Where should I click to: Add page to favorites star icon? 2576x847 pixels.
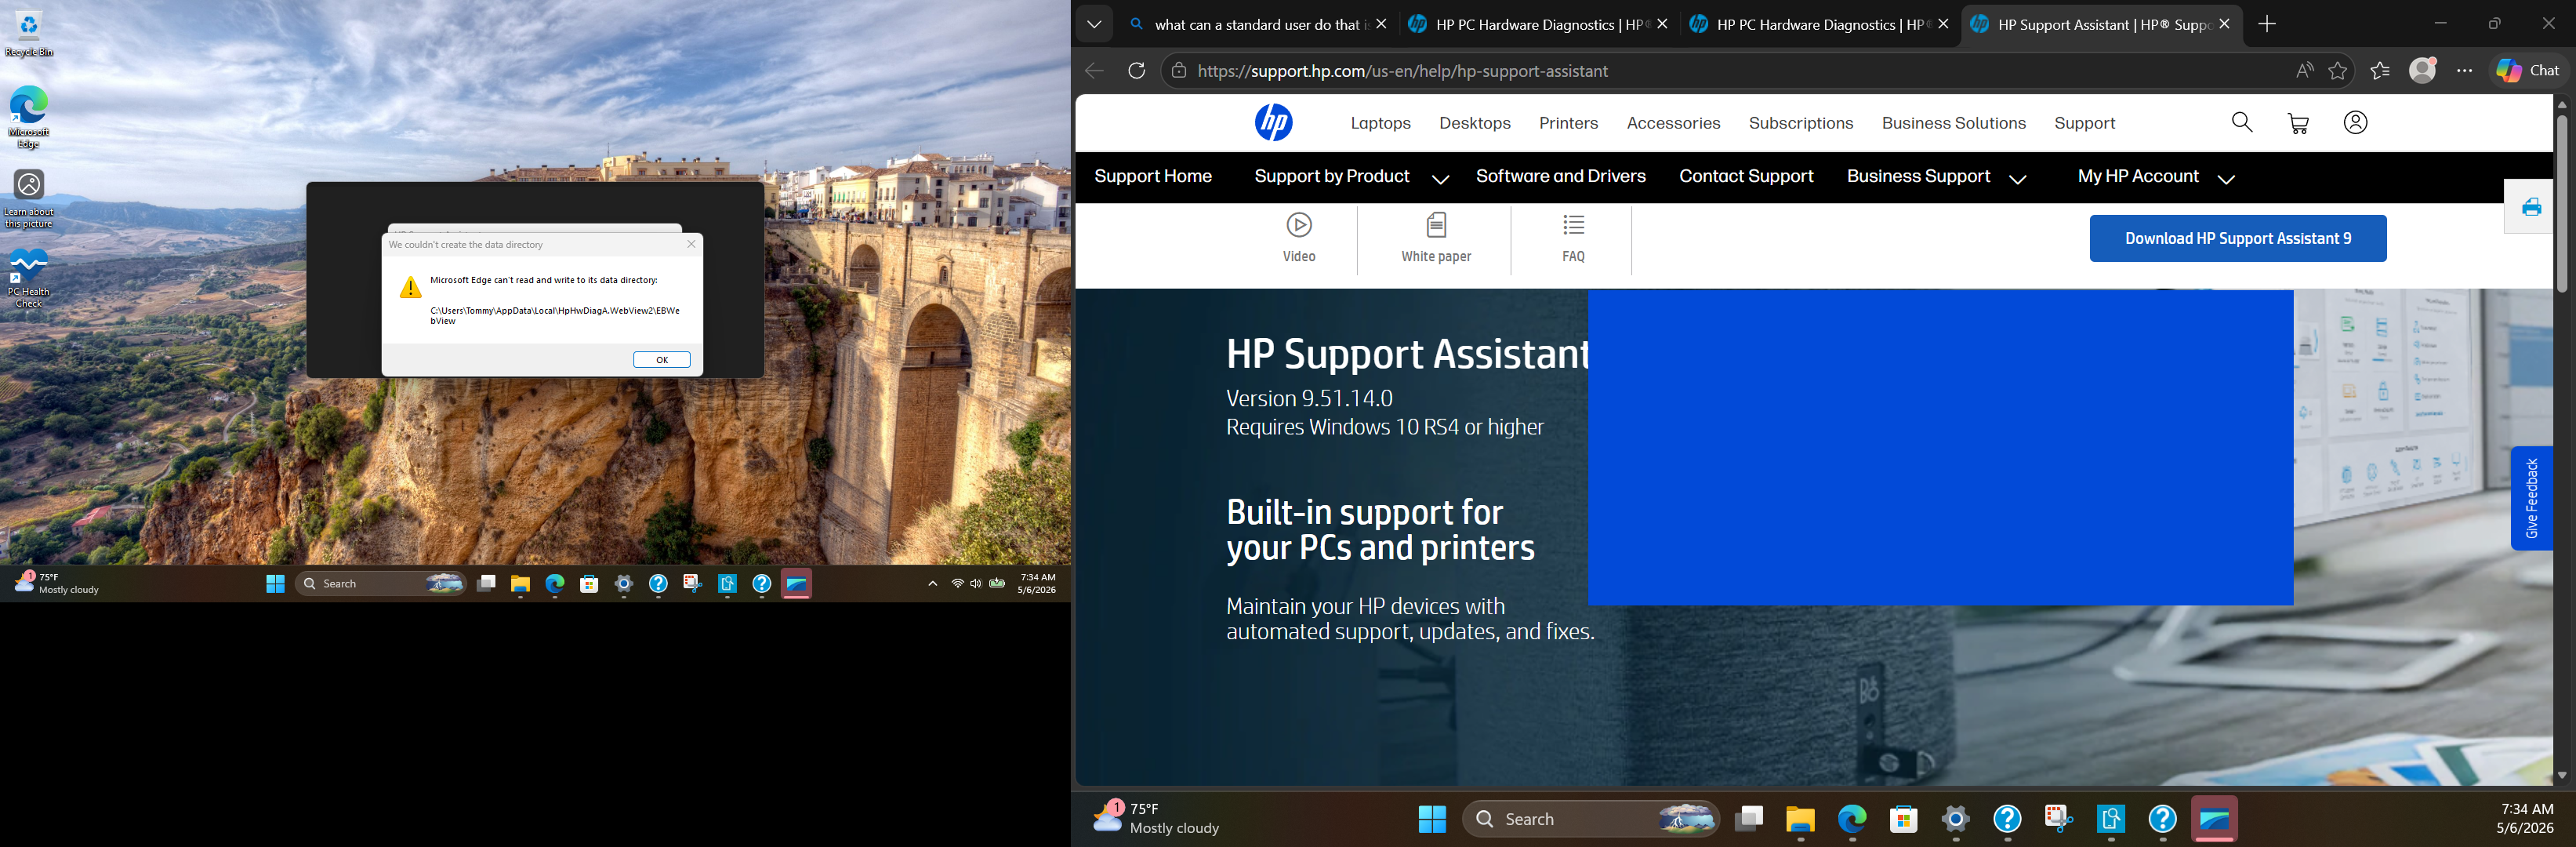[2337, 71]
